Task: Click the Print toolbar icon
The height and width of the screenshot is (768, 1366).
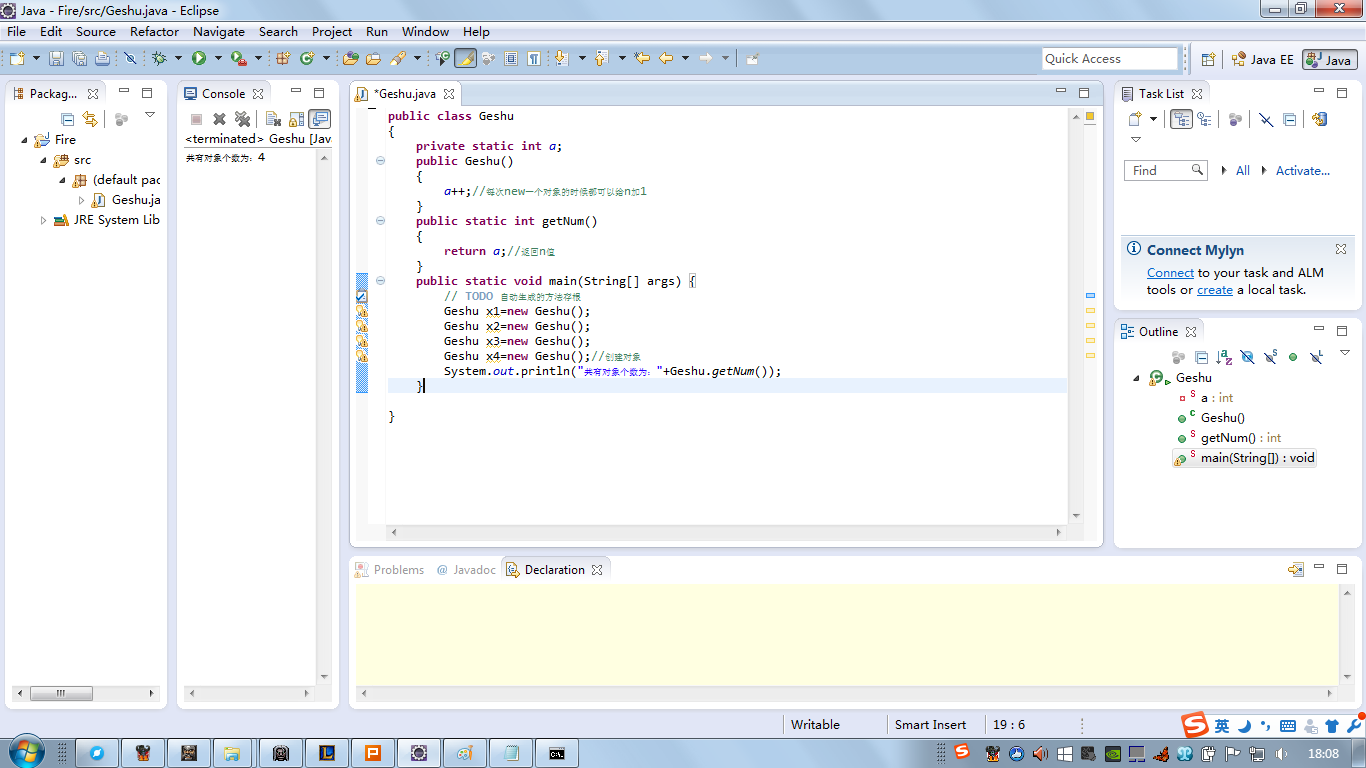Action: (x=101, y=59)
